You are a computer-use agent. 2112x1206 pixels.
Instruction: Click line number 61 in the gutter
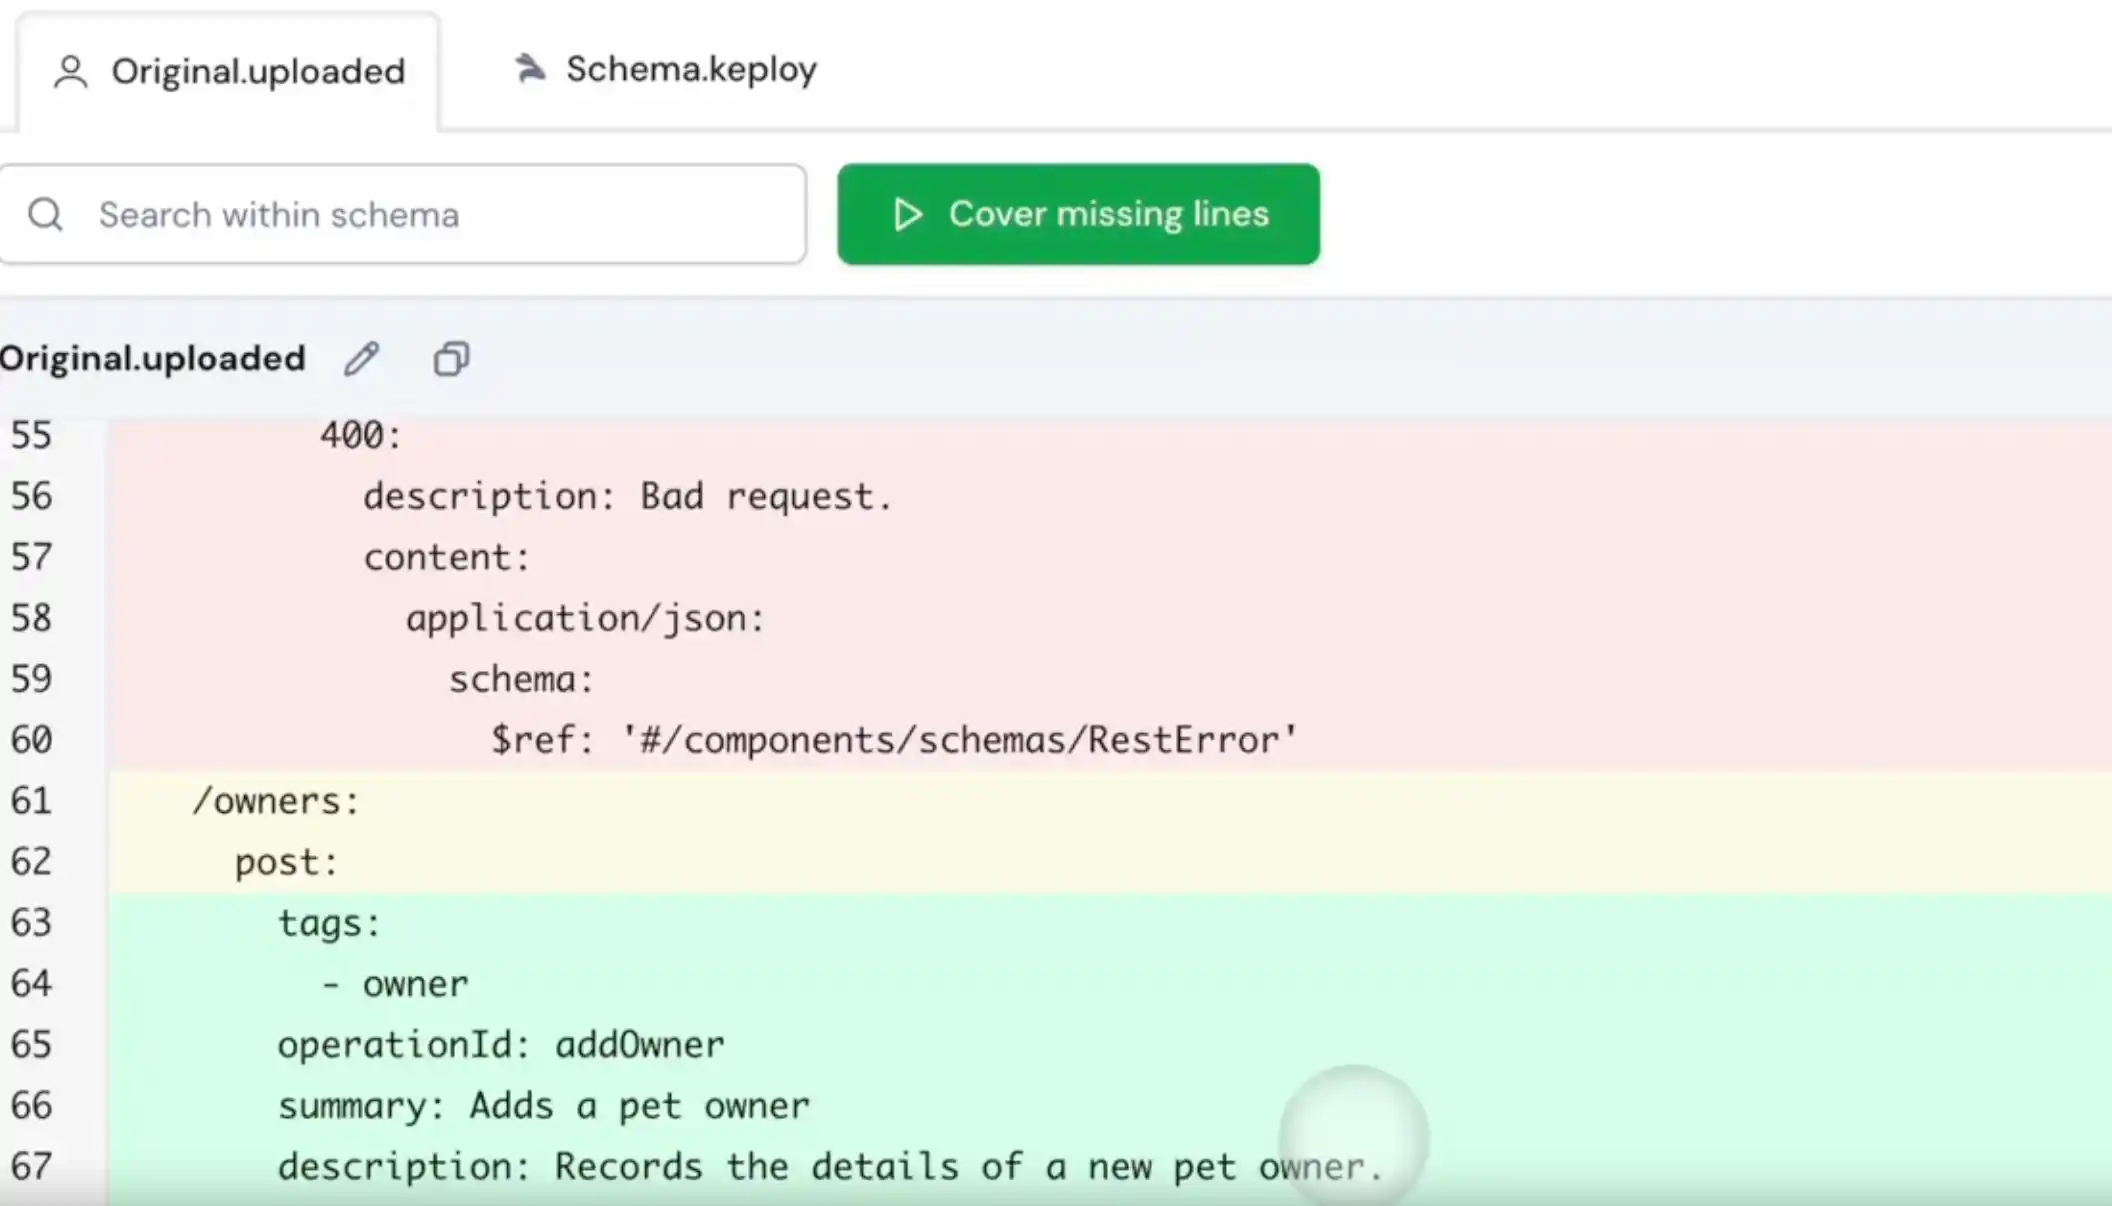(x=30, y=800)
